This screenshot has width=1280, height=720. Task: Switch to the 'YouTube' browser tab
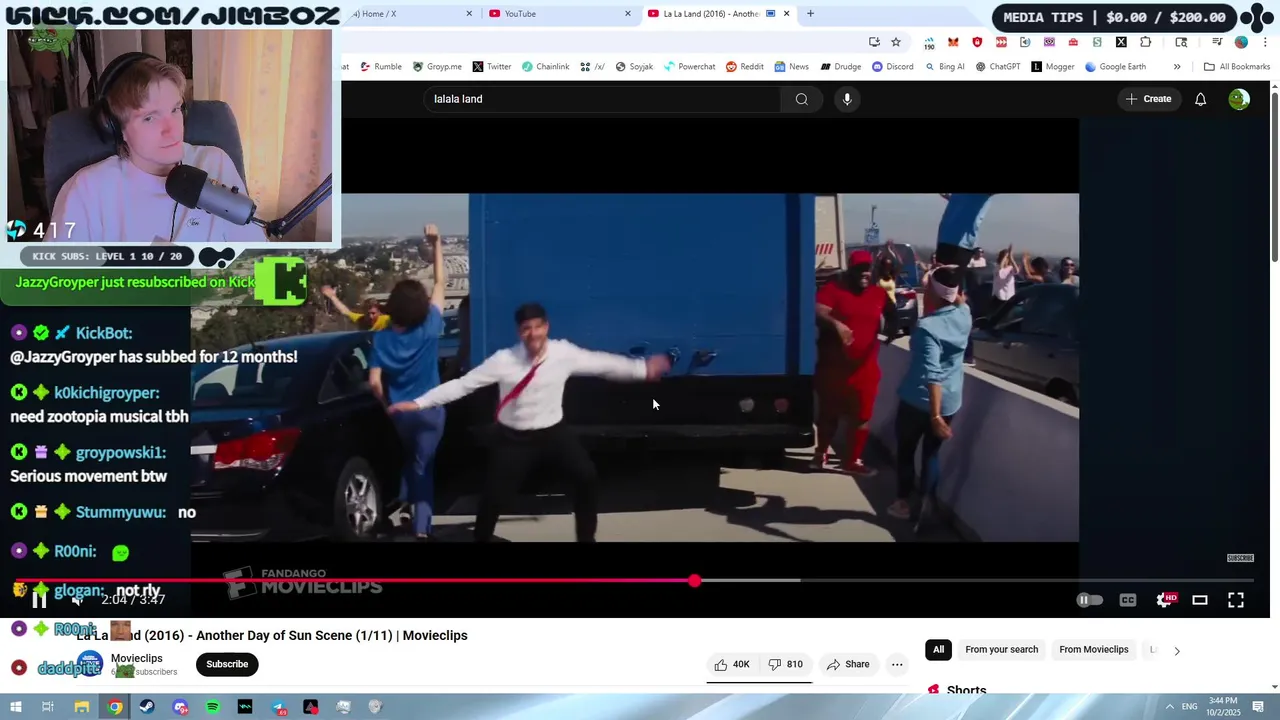pos(558,14)
